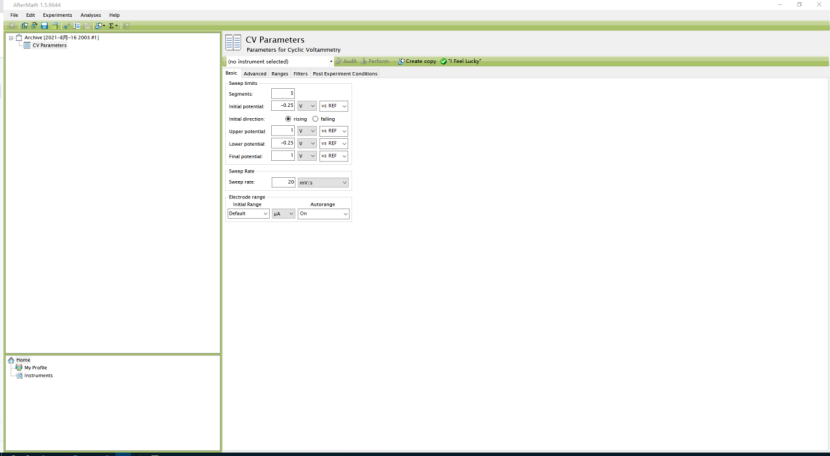Click the open archive toolbar icon

pos(34,25)
